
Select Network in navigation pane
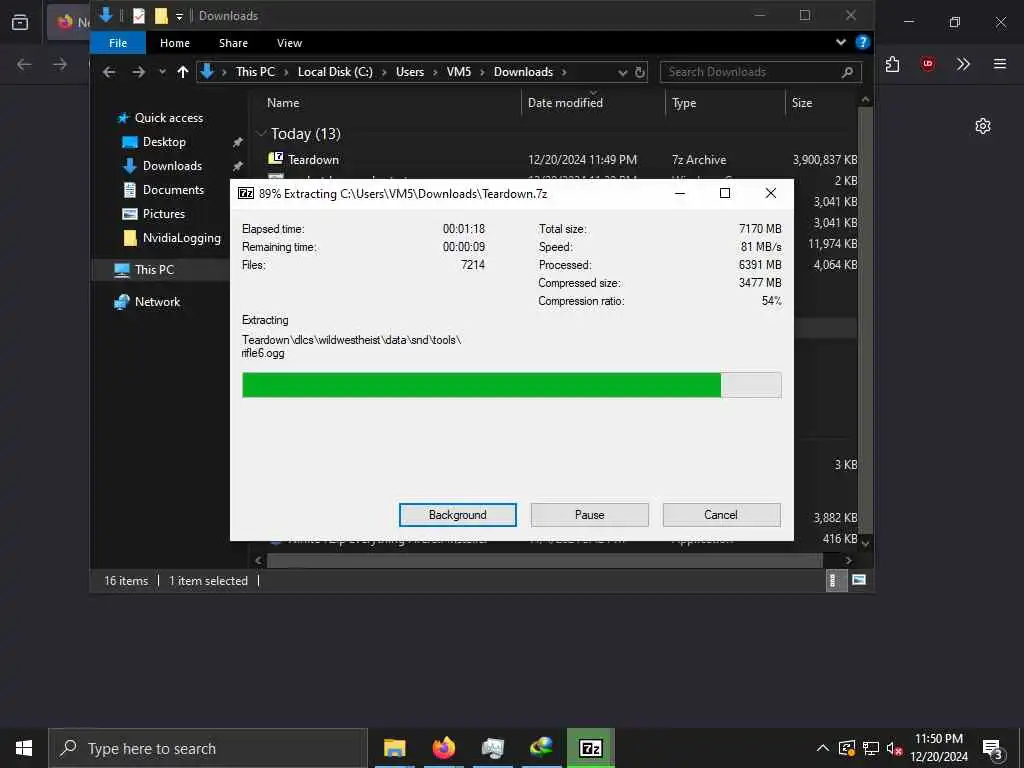tap(157, 302)
